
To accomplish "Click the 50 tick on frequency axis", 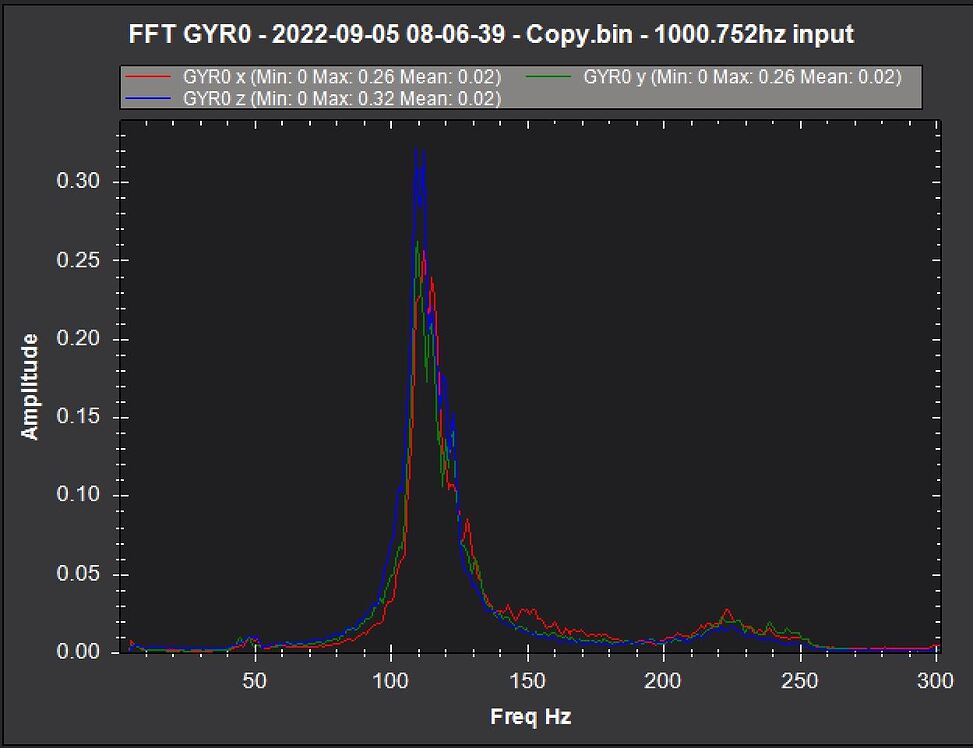I will coord(253,680).
